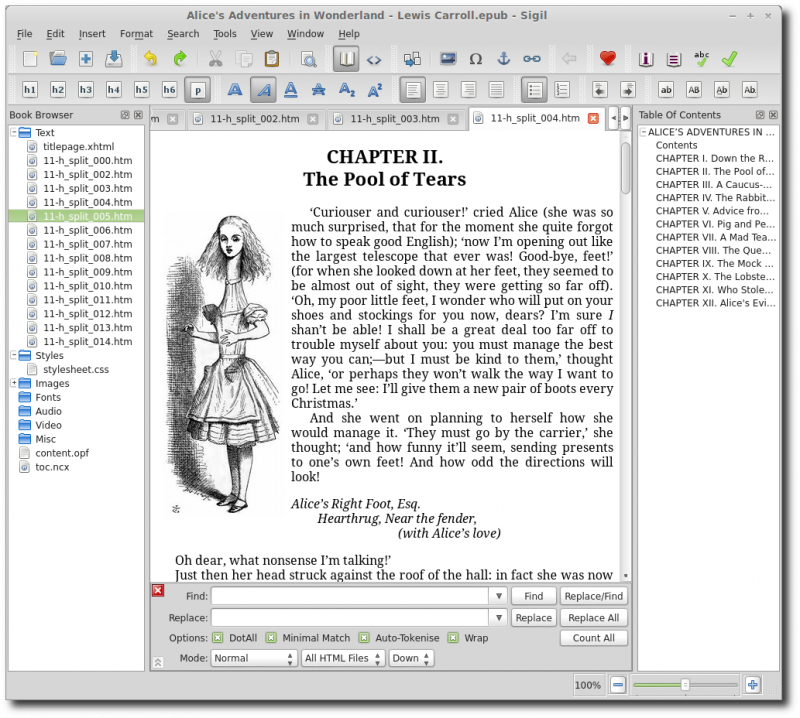Run spellcheck abc icon
The width and height of the screenshot is (800, 718).
[x=702, y=59]
